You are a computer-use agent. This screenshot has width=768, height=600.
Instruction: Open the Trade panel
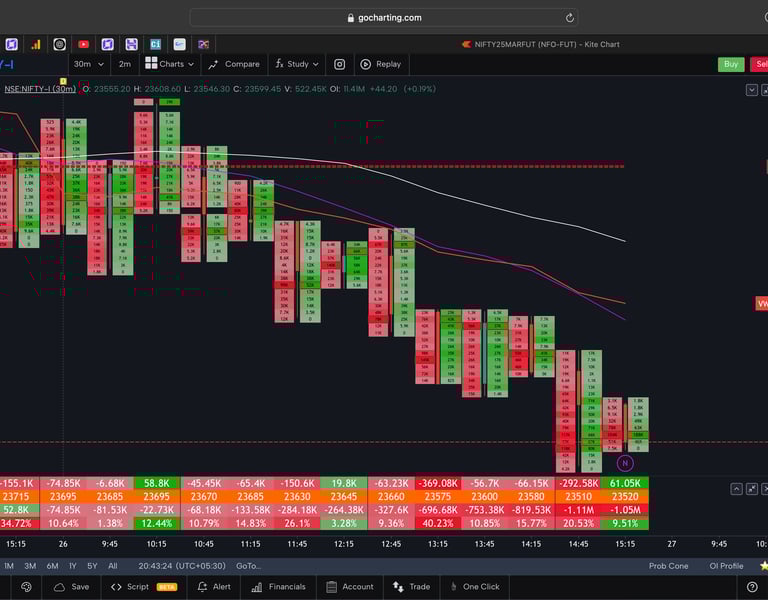click(411, 587)
